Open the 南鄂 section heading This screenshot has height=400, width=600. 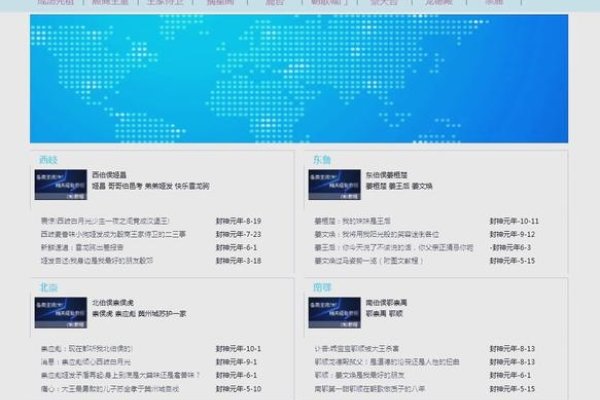(x=322, y=287)
